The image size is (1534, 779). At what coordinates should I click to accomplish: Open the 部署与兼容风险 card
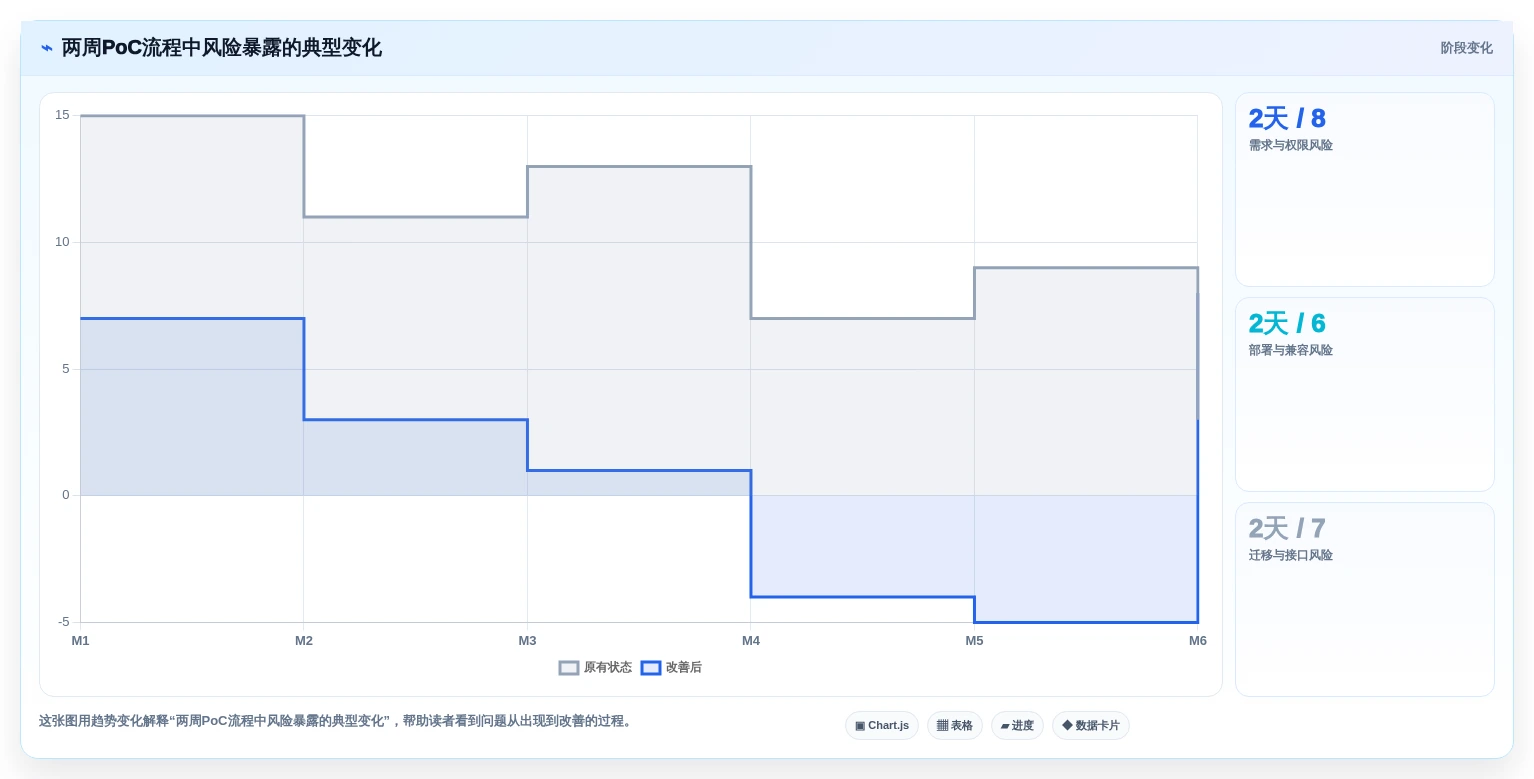[1364, 395]
